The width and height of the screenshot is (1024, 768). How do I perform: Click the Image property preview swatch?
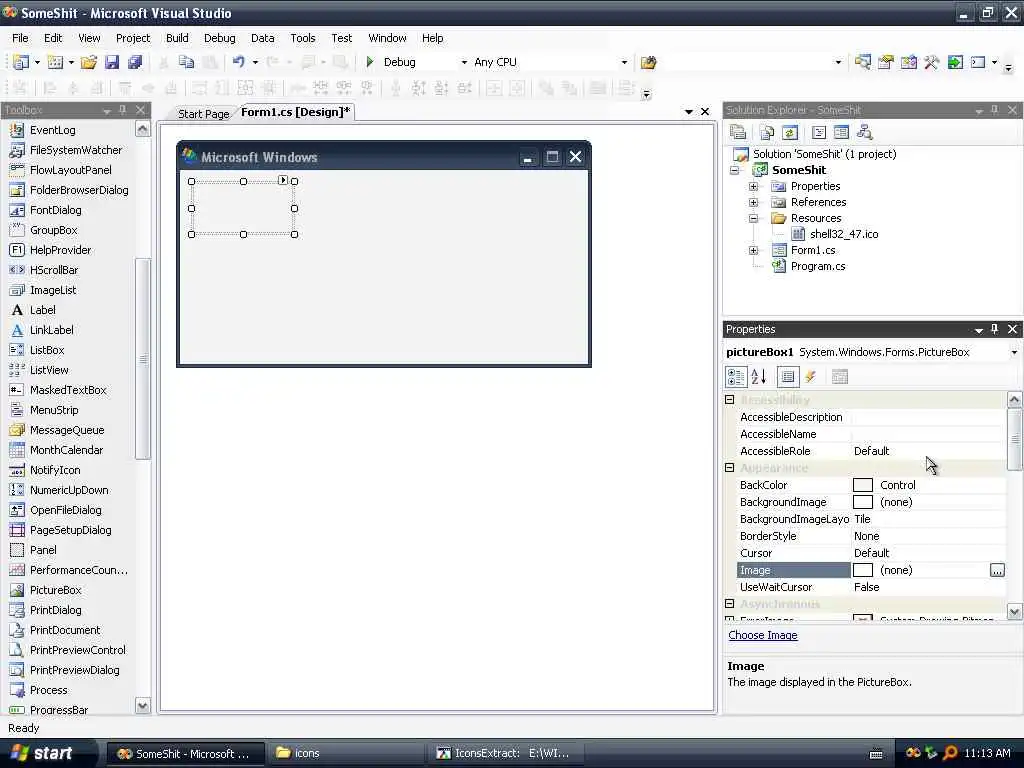click(x=863, y=570)
